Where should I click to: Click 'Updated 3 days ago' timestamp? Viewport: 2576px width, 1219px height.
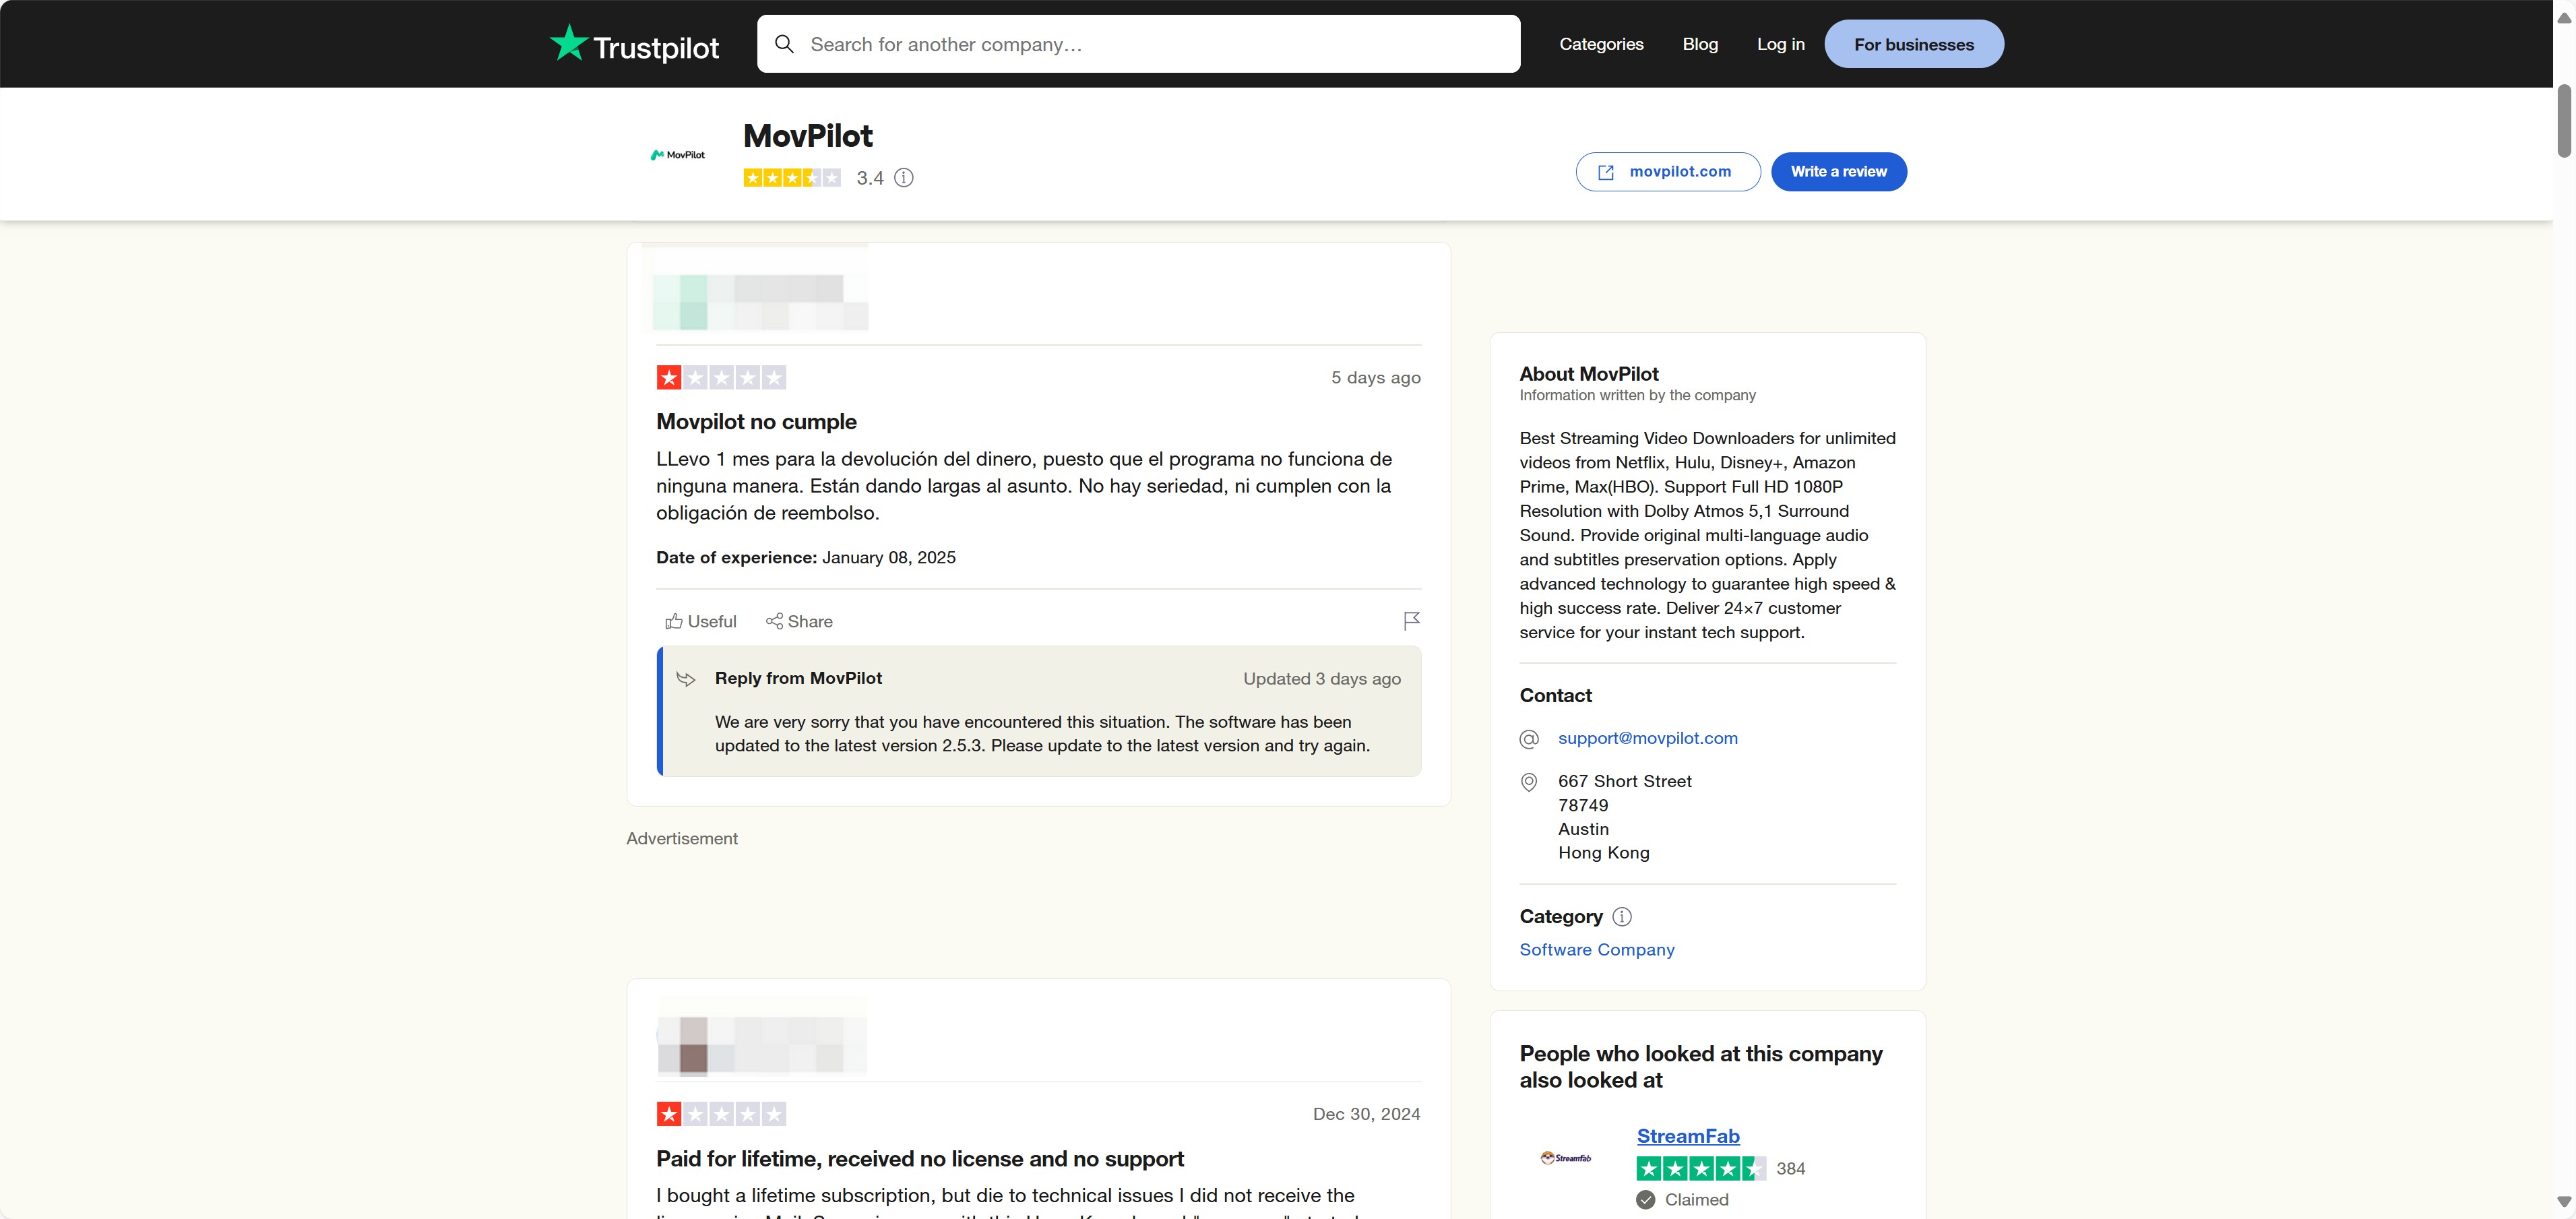pos(1321,678)
